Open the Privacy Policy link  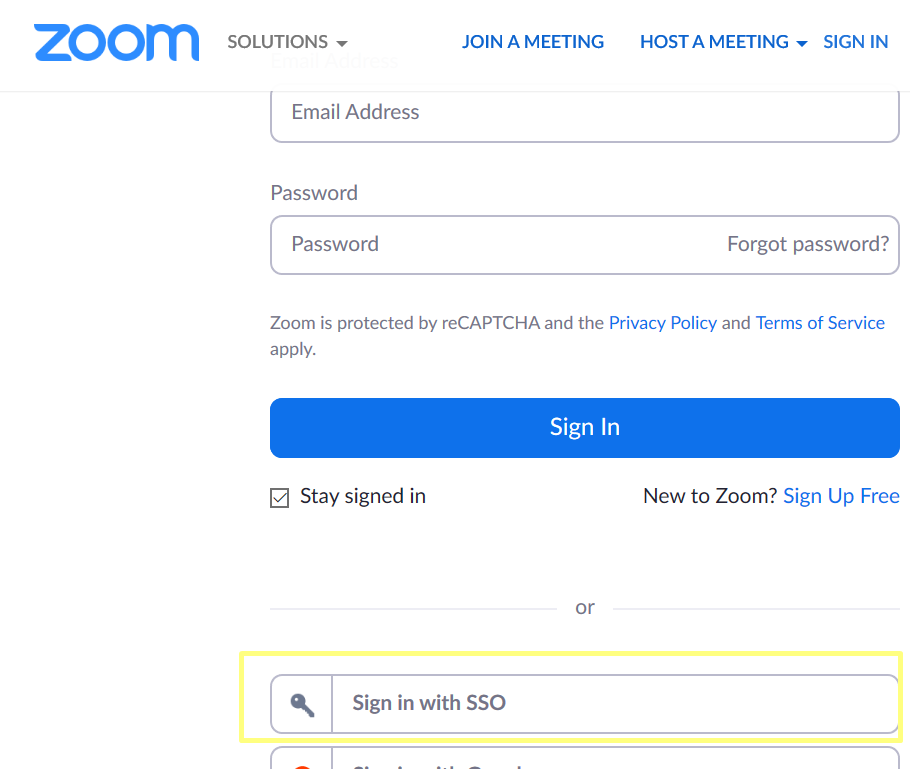pos(662,323)
